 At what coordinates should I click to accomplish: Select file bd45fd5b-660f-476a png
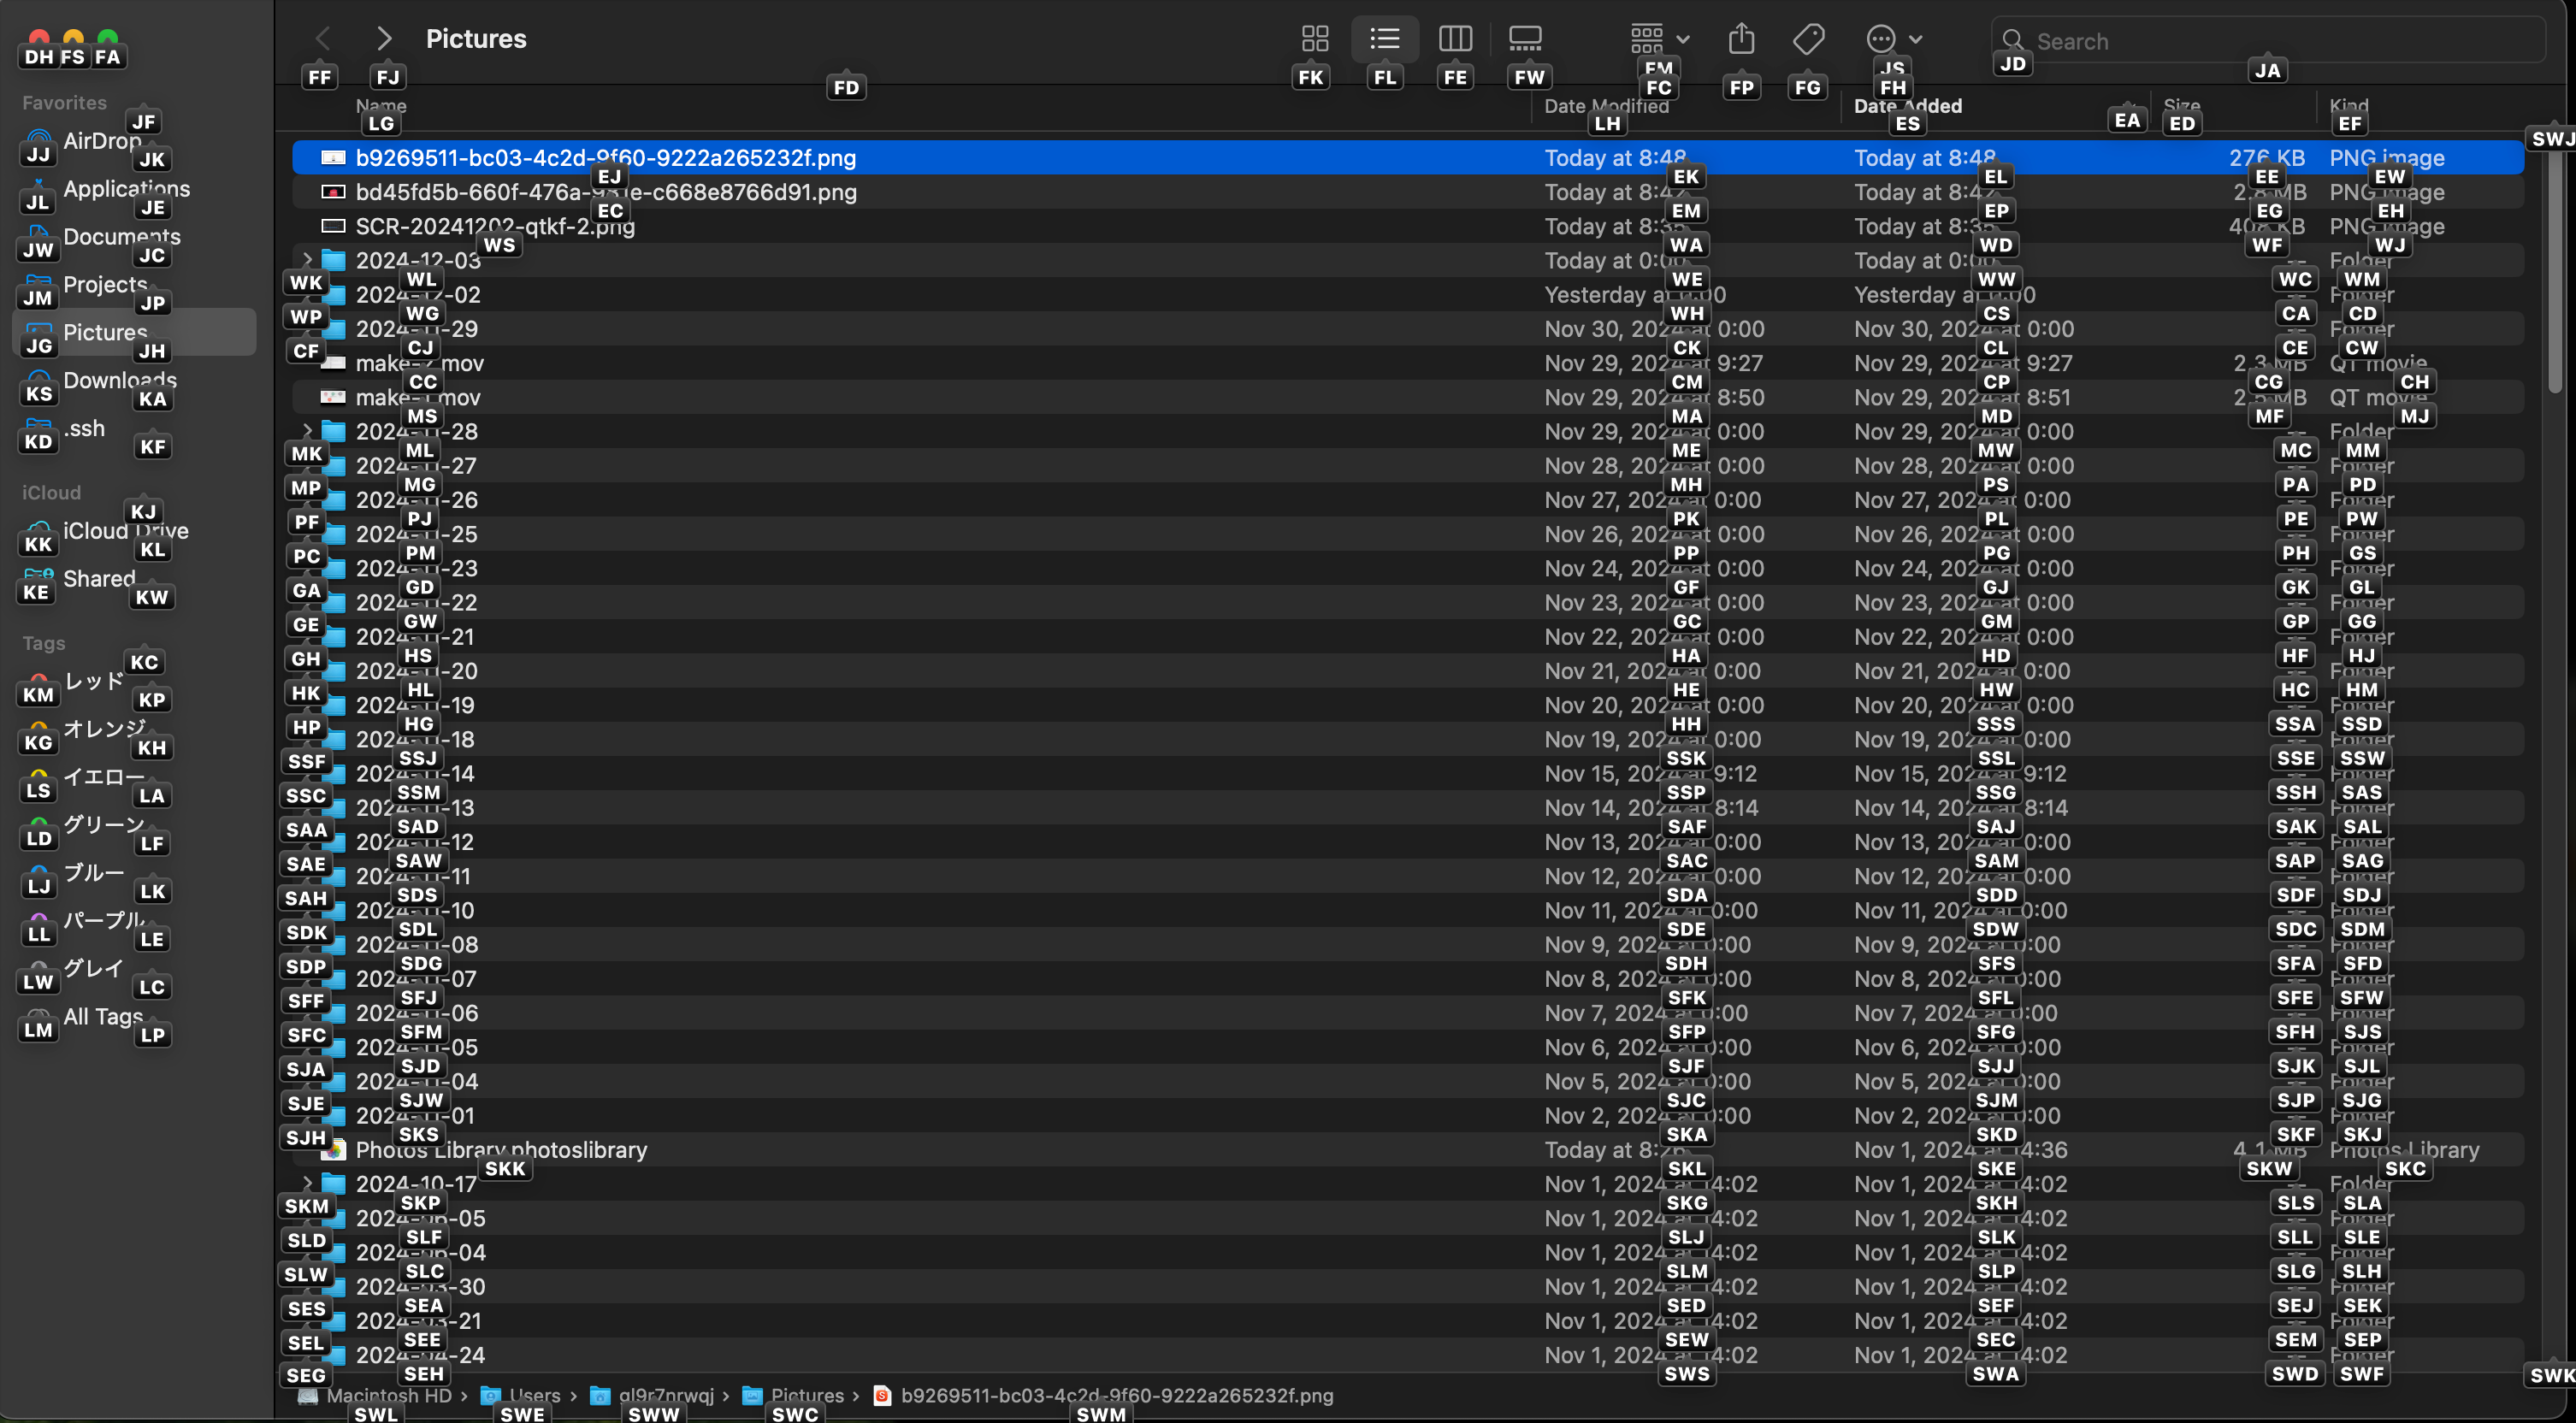1408,192
